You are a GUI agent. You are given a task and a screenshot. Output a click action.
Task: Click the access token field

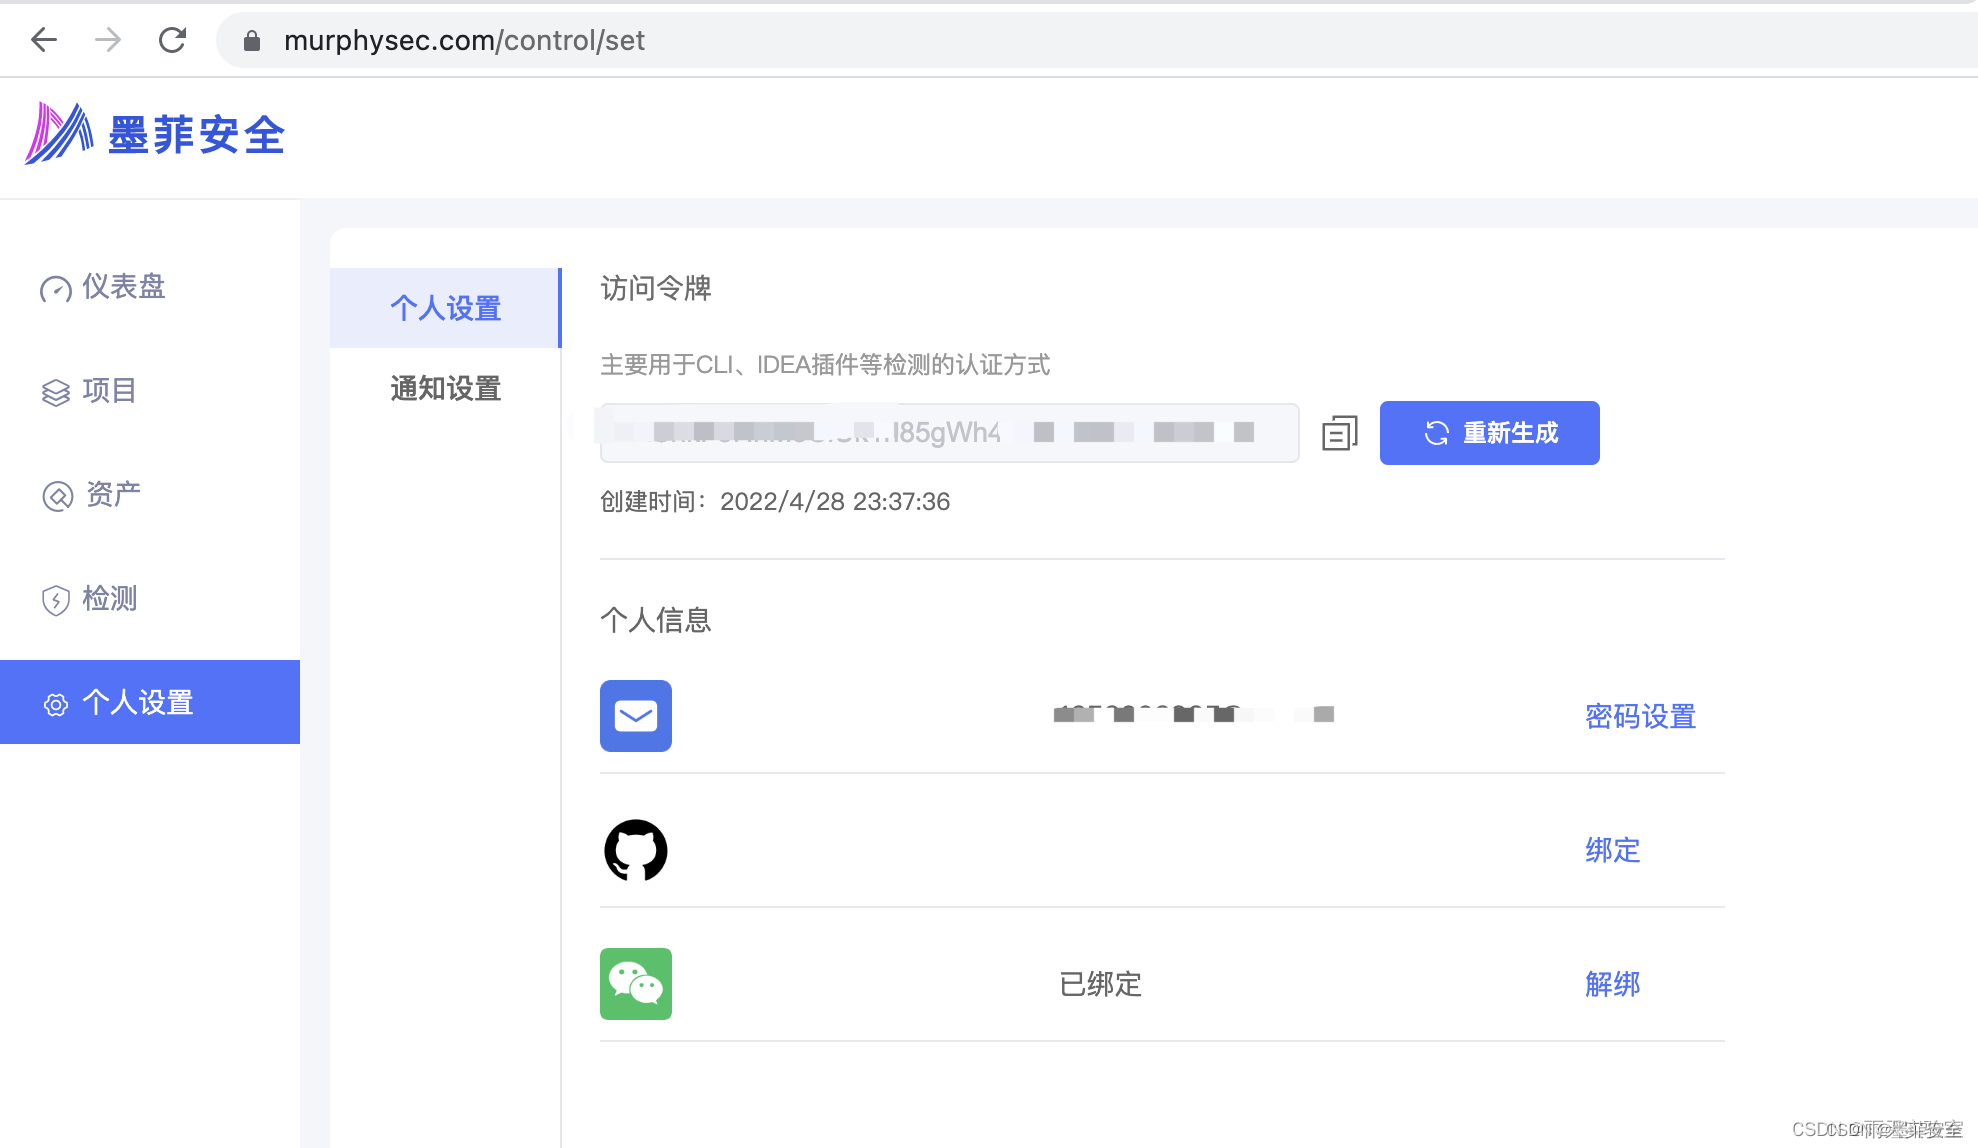coord(949,433)
